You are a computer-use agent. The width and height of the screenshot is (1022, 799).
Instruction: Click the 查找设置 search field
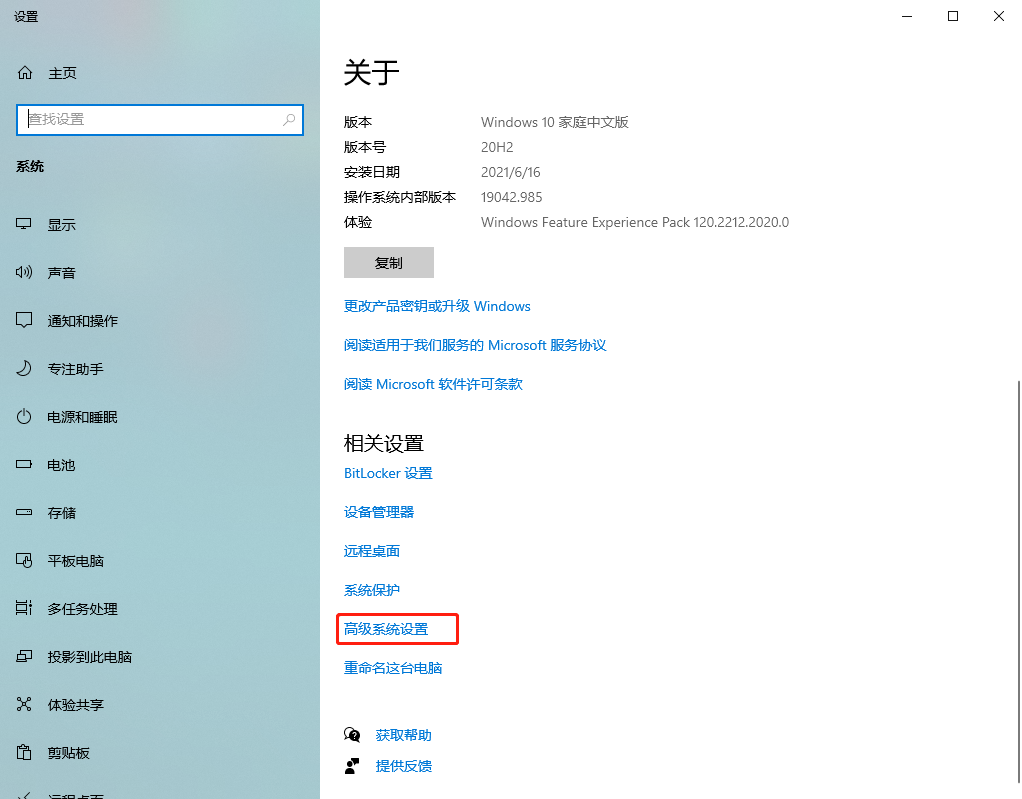pyautogui.click(x=160, y=120)
